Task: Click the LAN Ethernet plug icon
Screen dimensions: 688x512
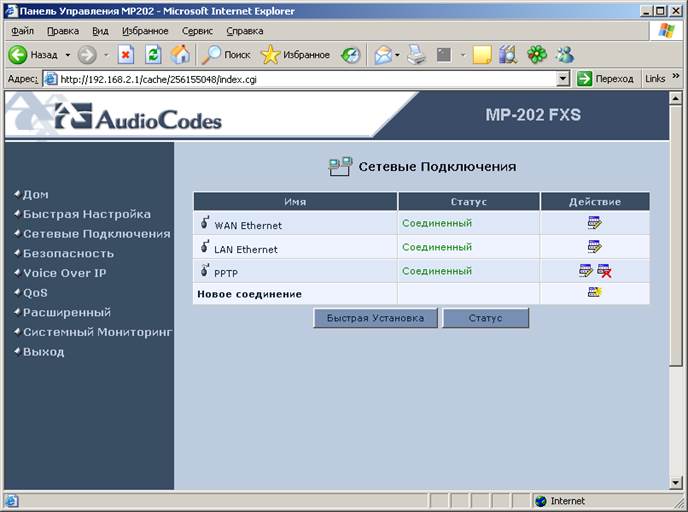Action: (205, 247)
